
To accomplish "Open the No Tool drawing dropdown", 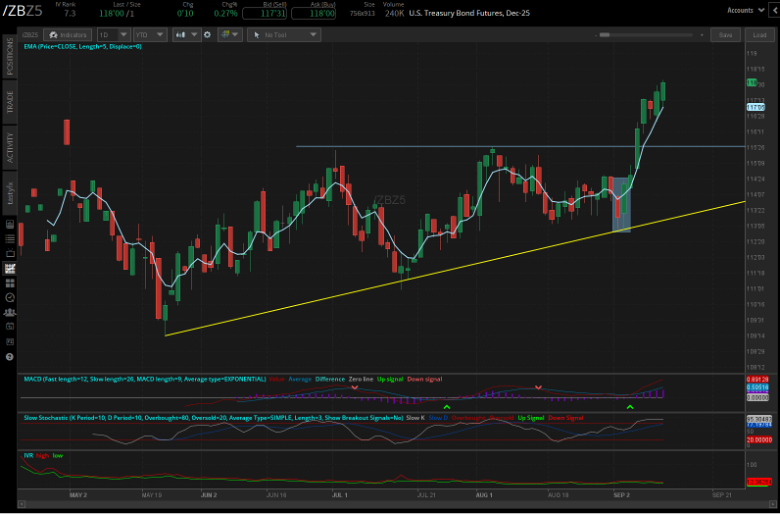I will point(284,35).
